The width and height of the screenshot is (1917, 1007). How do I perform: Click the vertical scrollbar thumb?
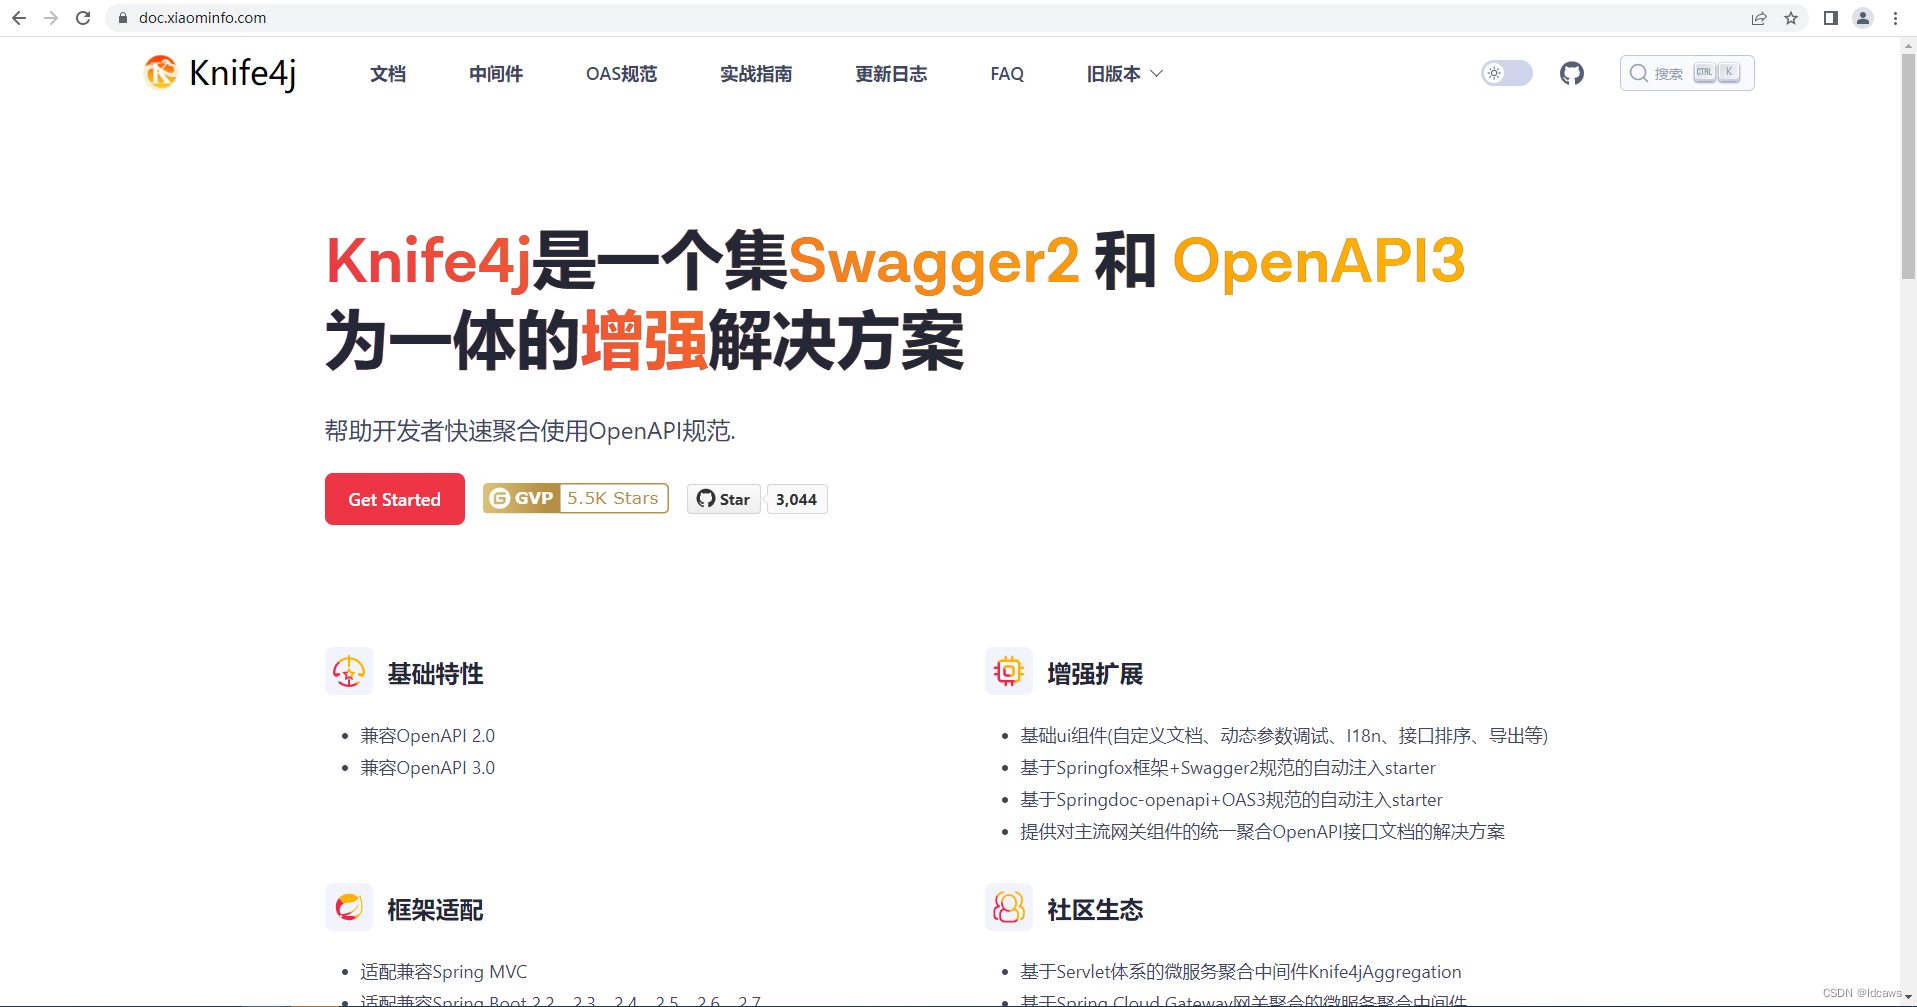point(1908,166)
